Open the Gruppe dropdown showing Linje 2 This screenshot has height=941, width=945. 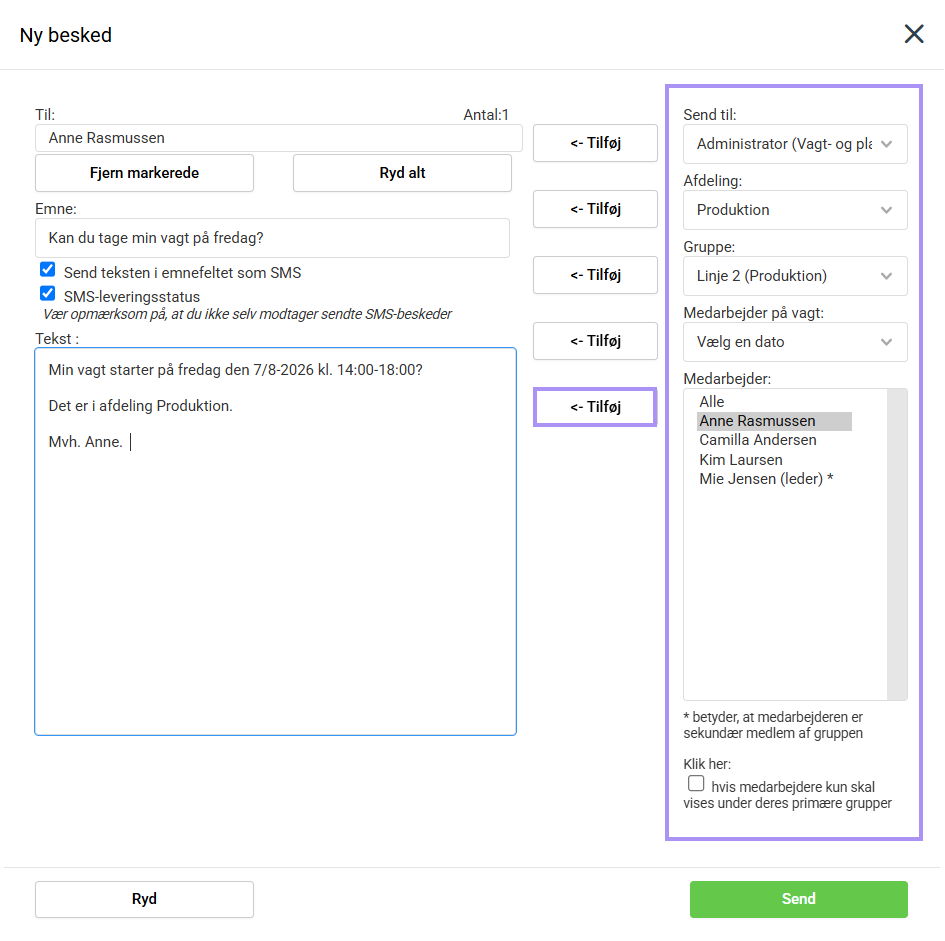tap(795, 276)
